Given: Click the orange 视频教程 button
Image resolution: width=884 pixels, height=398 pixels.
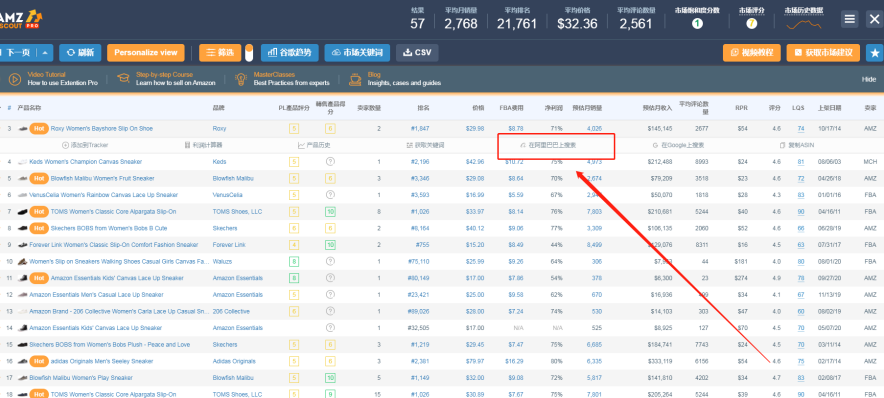Looking at the screenshot, I should coord(752,53).
